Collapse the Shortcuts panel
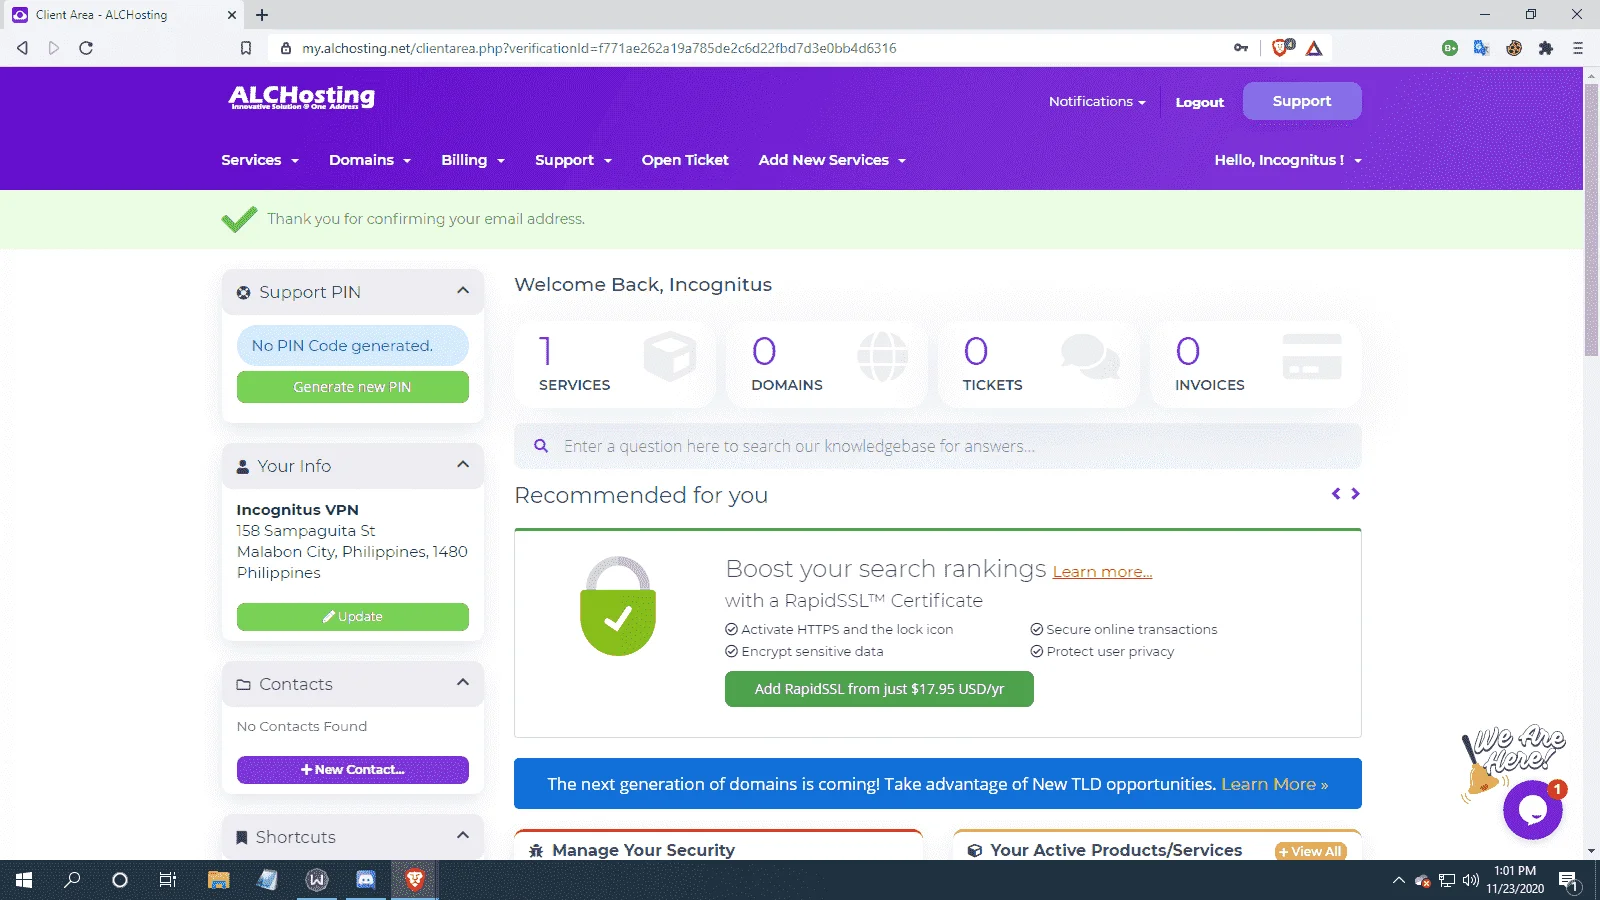 [x=463, y=836]
